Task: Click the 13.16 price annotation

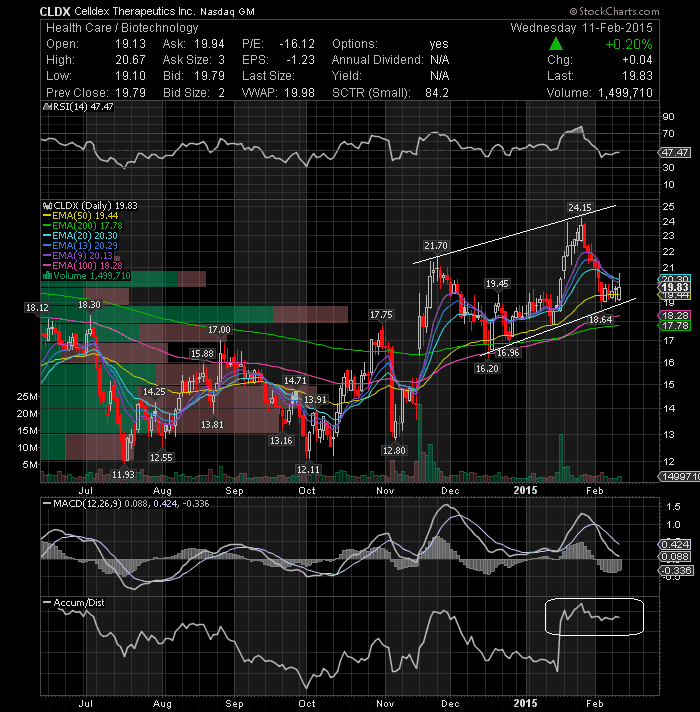Action: pos(281,440)
